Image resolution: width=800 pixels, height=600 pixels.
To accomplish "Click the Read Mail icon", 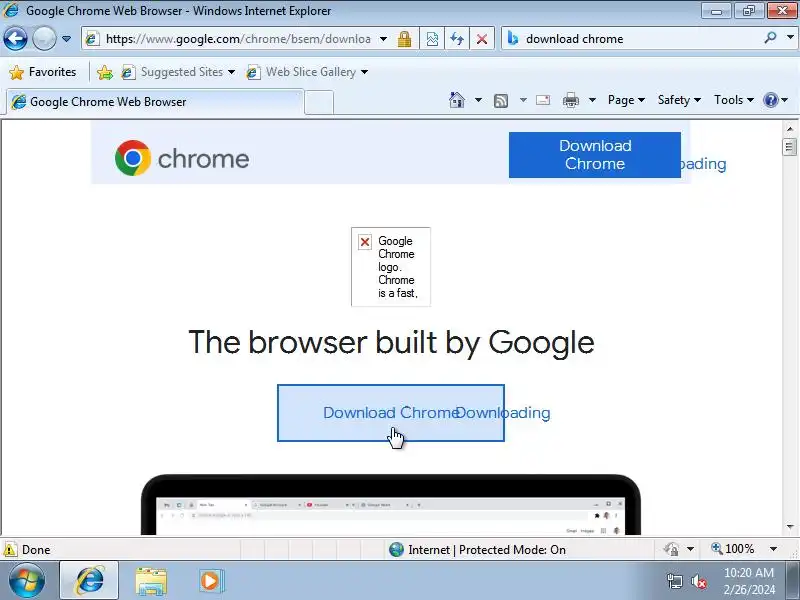I will [543, 100].
